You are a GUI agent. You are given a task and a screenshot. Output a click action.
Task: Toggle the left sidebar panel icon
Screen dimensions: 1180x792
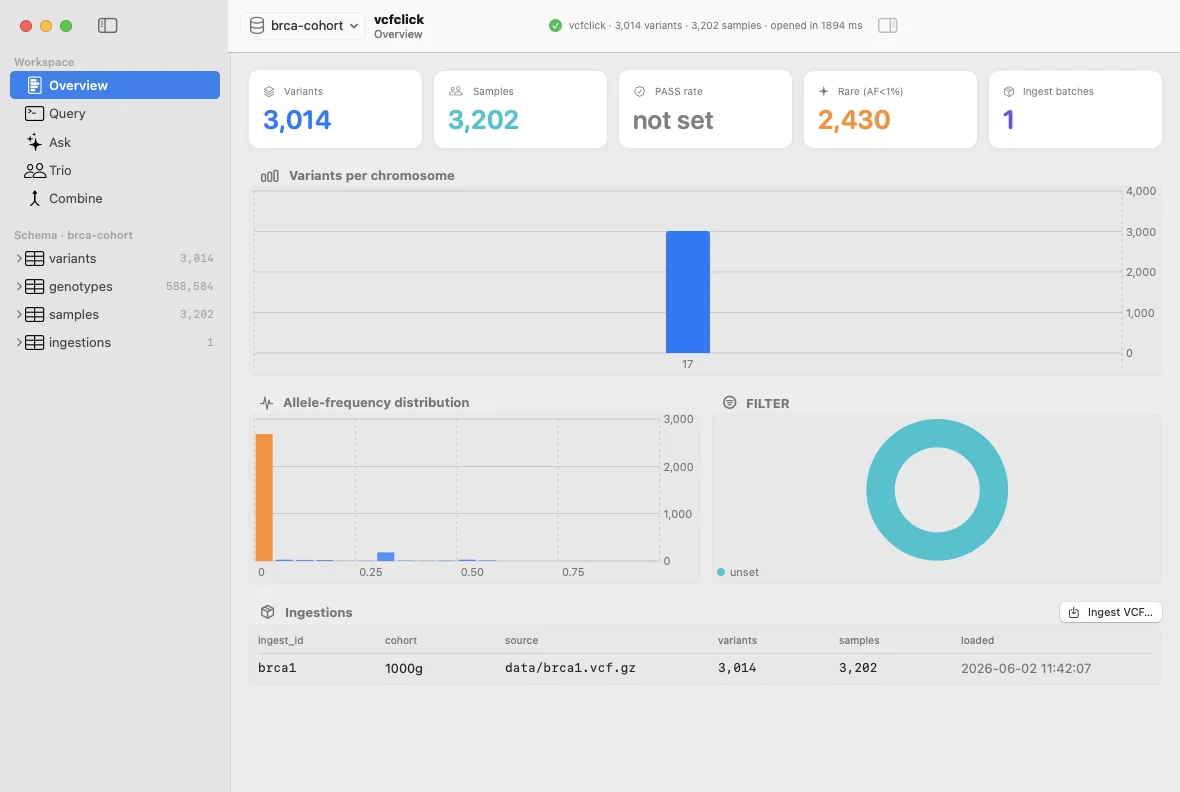pyautogui.click(x=108, y=26)
